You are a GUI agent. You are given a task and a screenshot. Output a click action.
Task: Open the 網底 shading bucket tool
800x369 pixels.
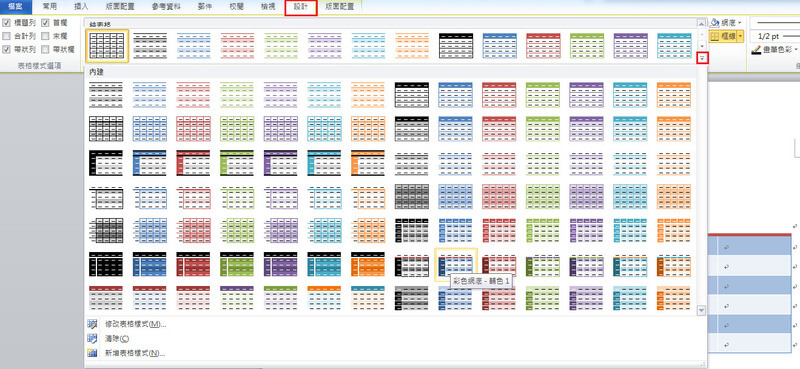715,22
